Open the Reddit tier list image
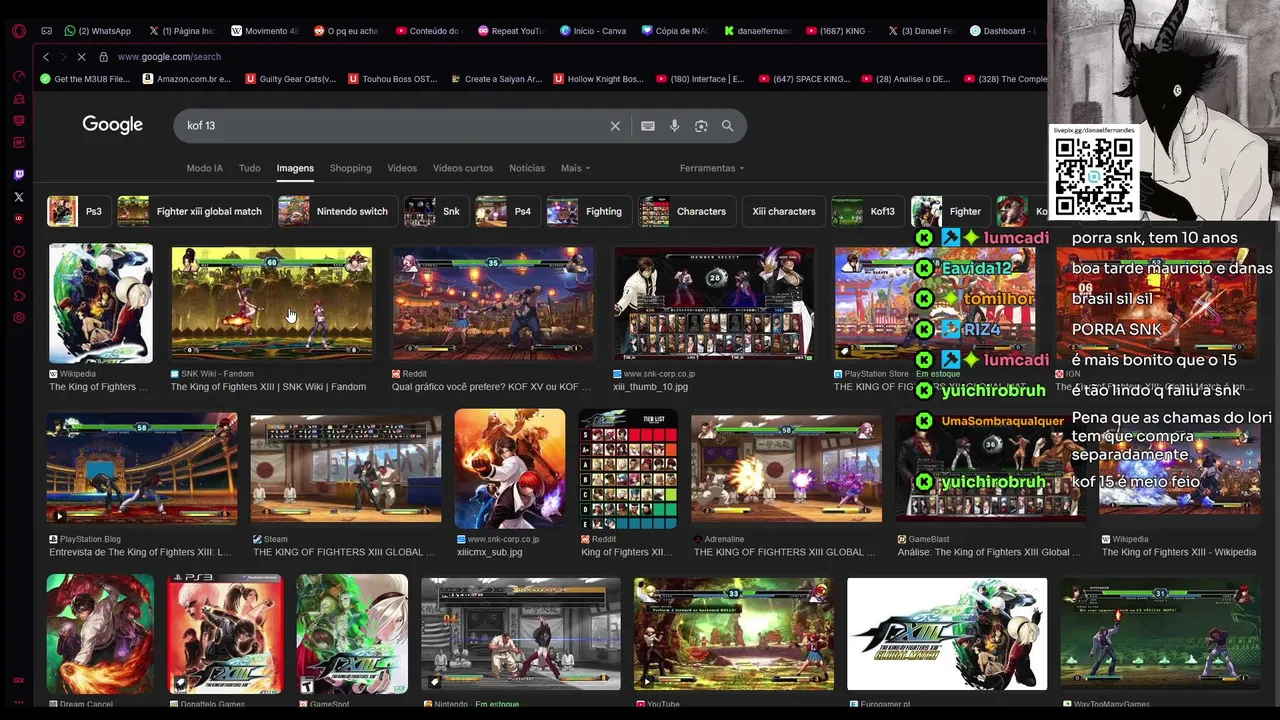Image resolution: width=1280 pixels, height=720 pixels. pyautogui.click(x=628, y=468)
